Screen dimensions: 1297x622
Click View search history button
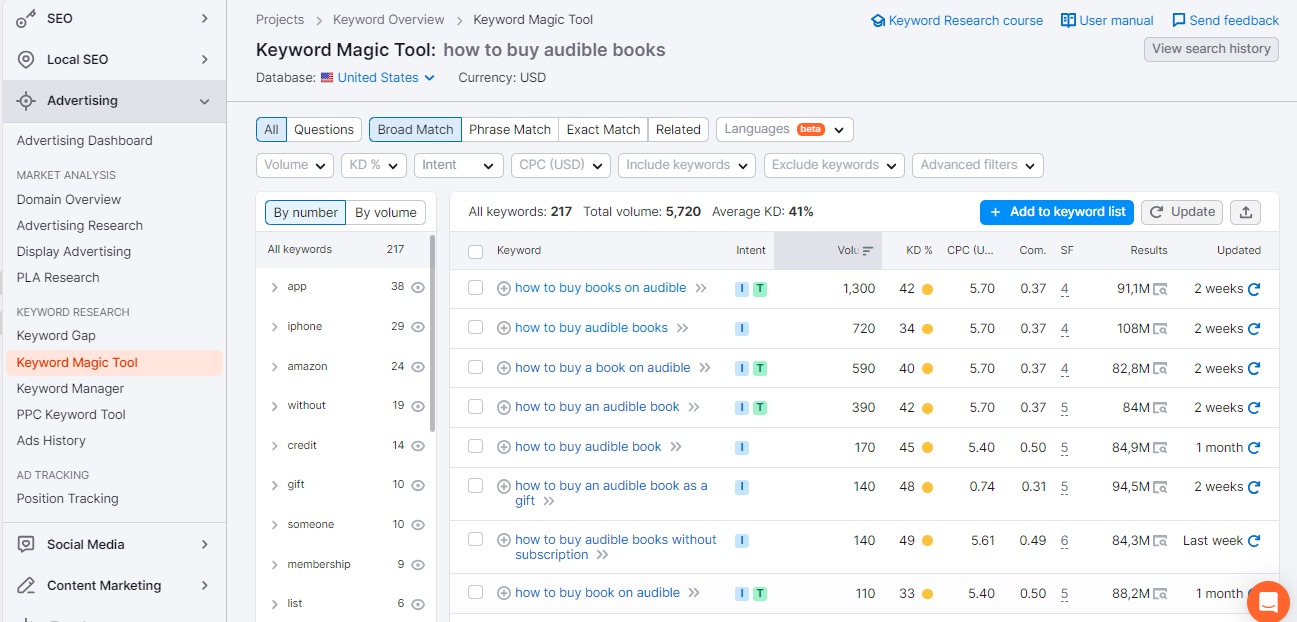(x=1211, y=49)
